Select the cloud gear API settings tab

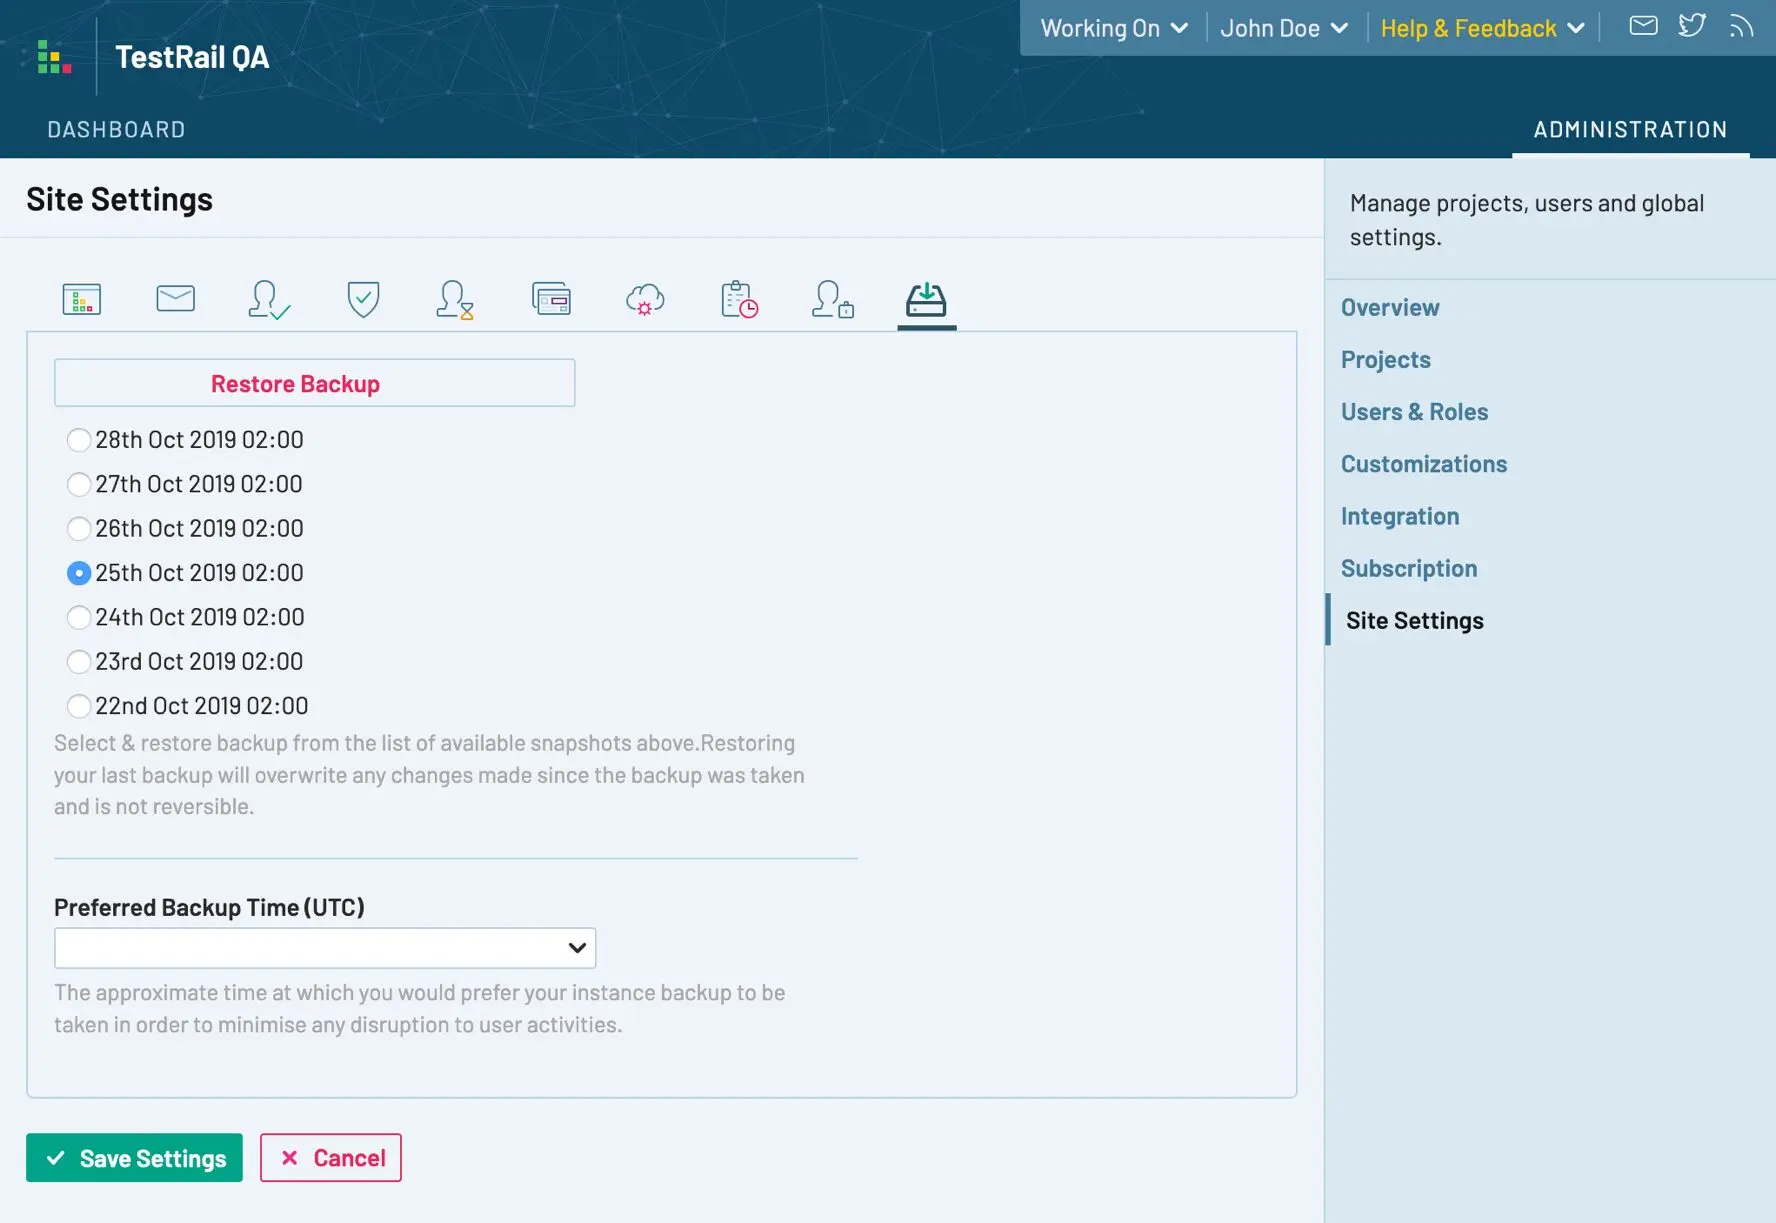645,298
